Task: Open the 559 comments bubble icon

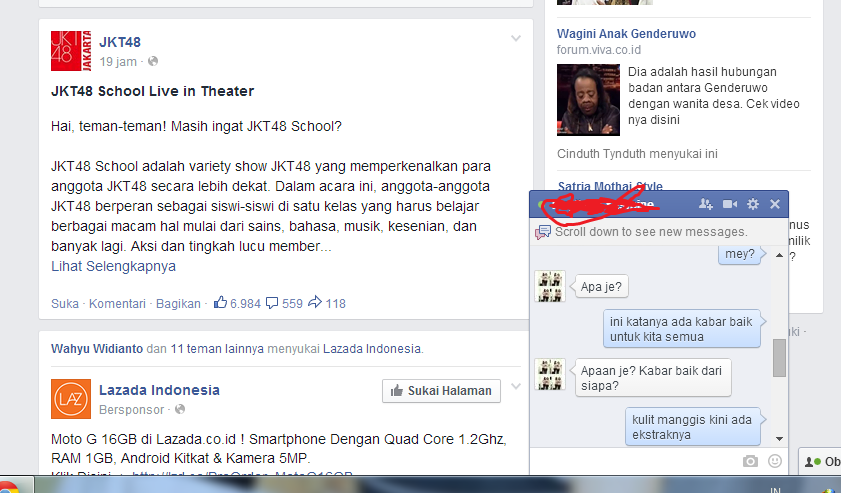Action: tap(285, 303)
